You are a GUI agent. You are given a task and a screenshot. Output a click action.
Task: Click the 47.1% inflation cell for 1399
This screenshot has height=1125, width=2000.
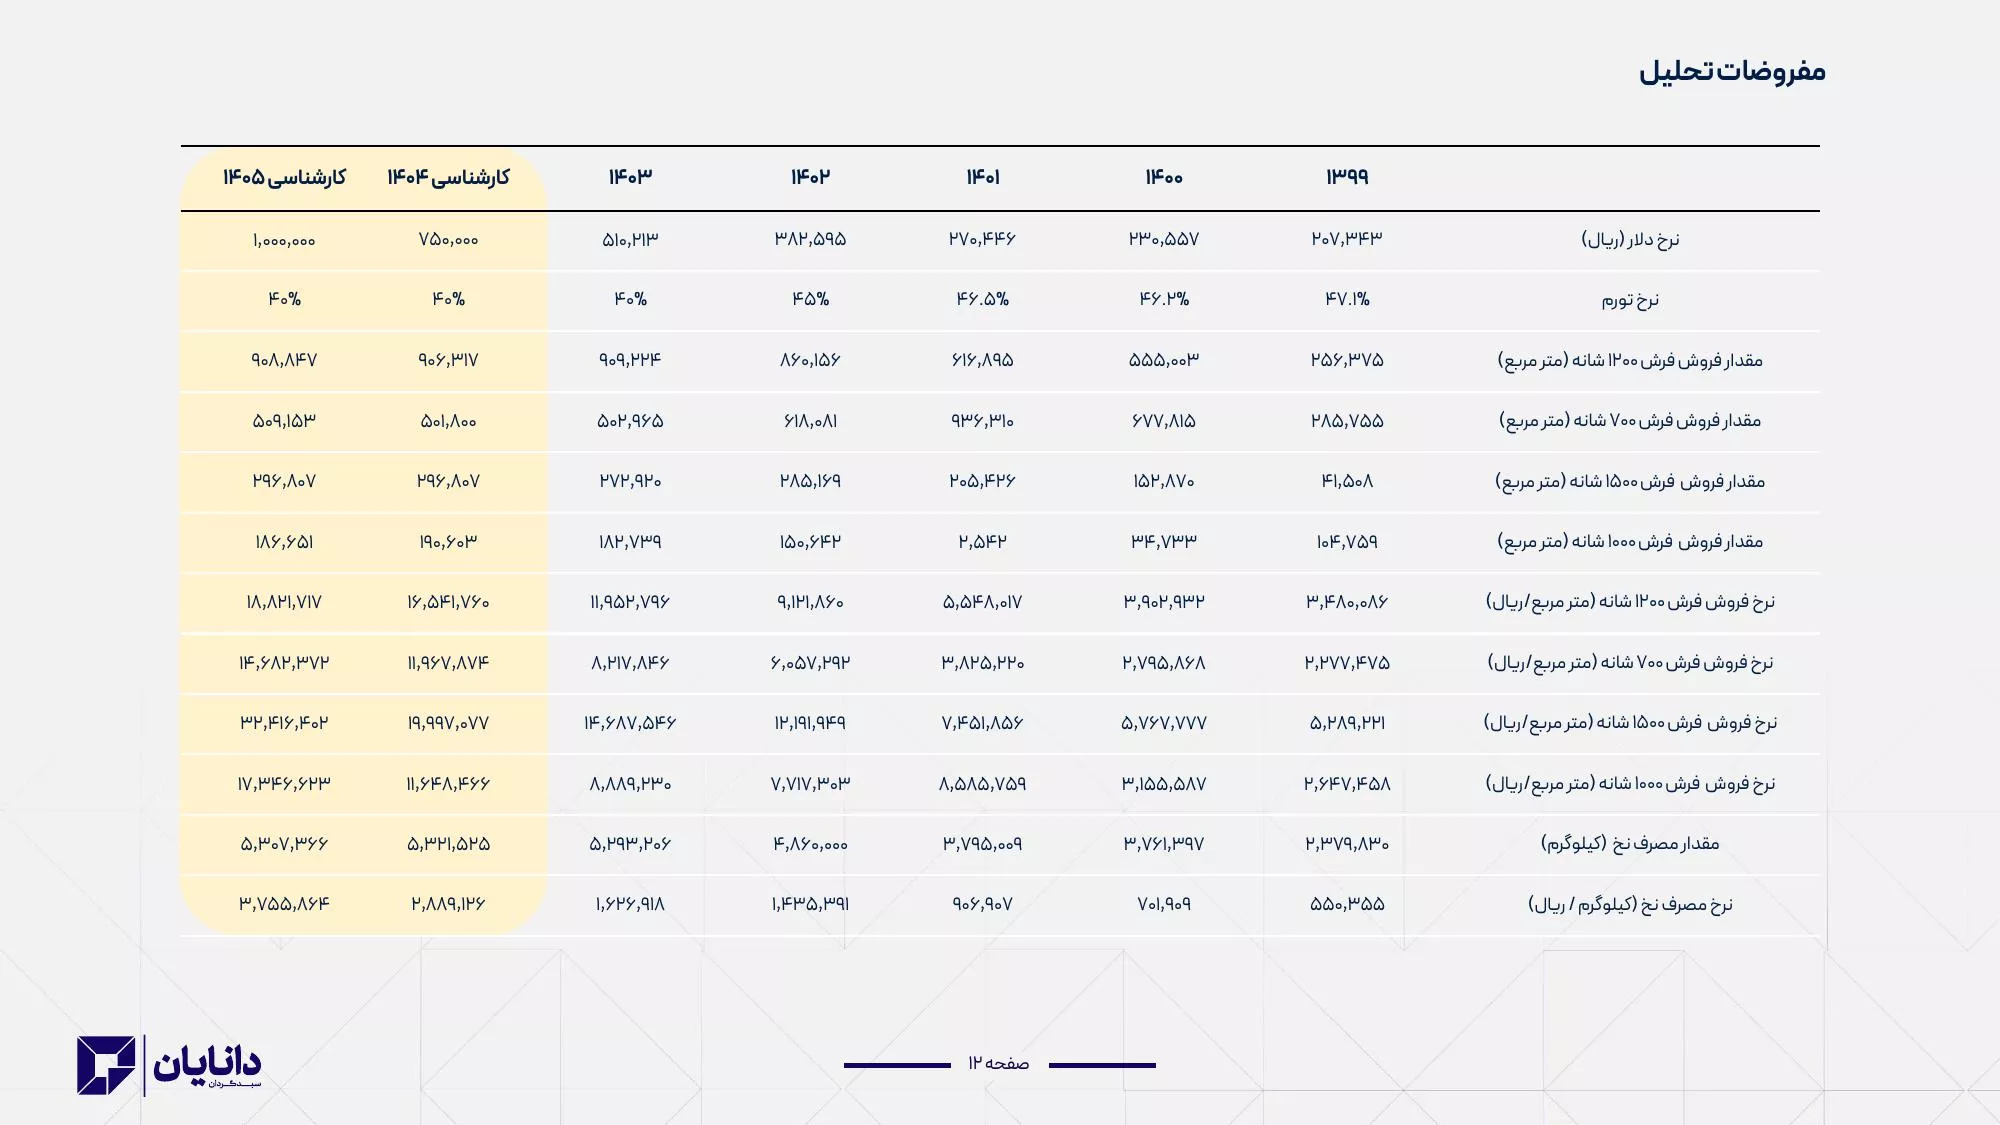(x=1347, y=299)
